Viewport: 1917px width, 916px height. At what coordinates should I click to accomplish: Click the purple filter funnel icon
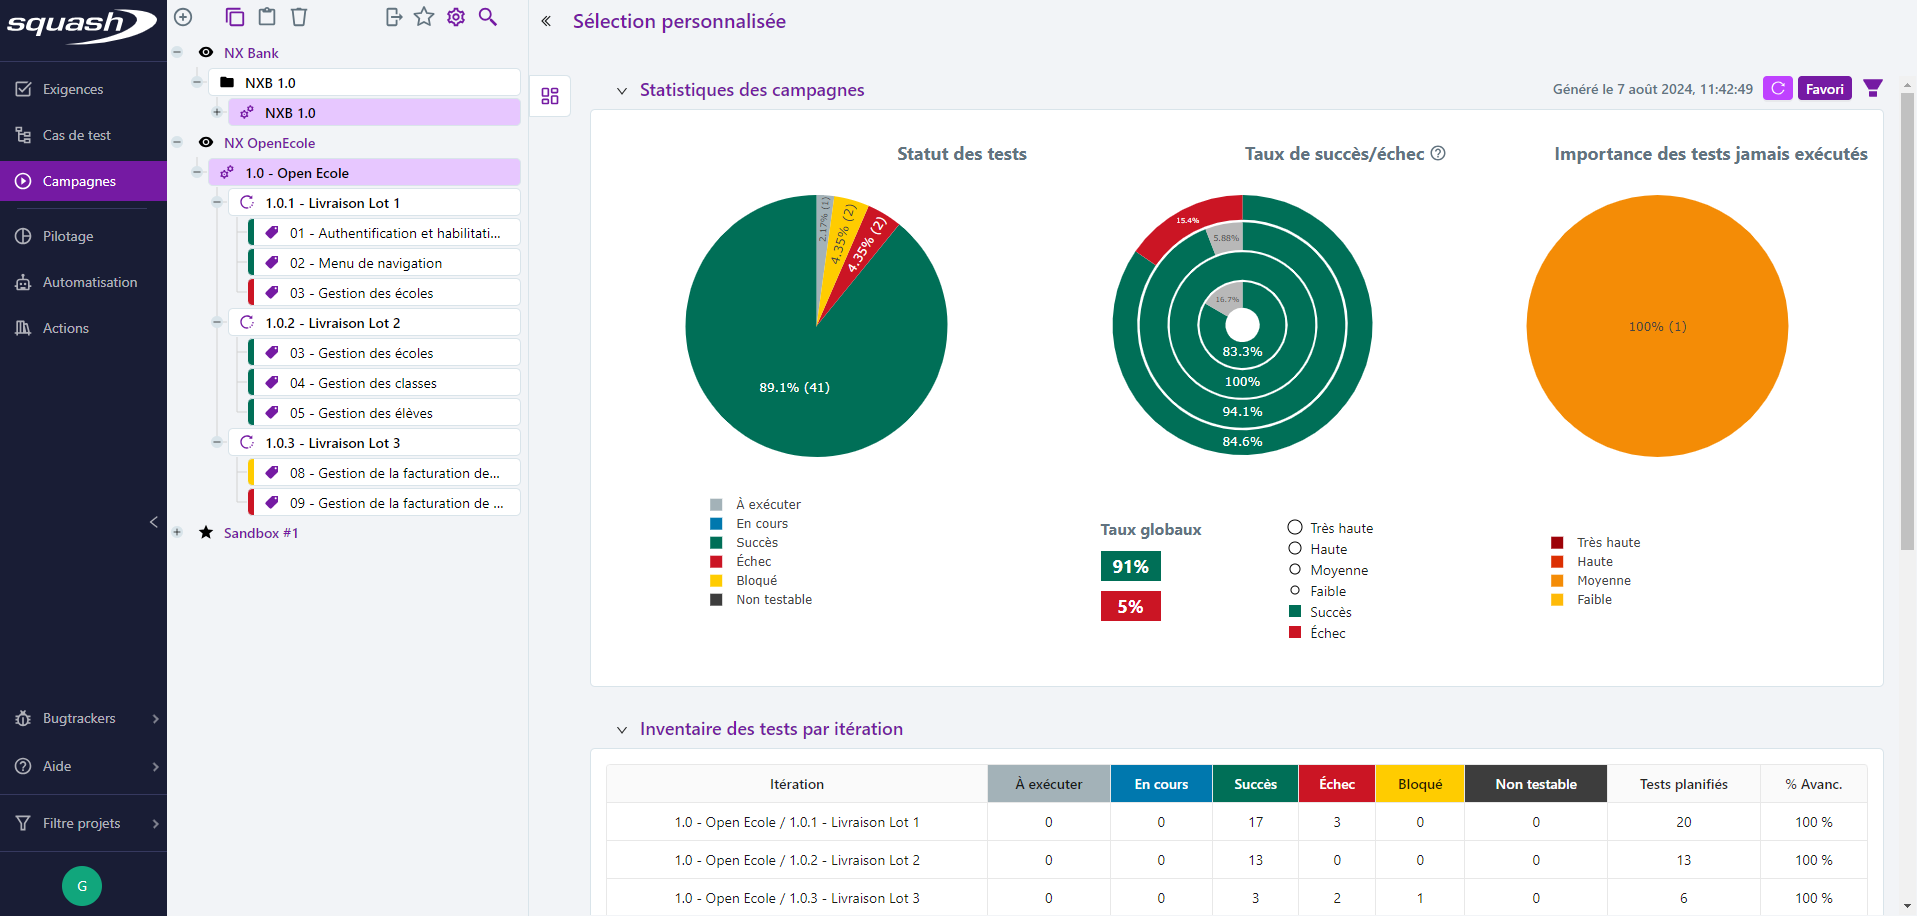coord(1873,89)
